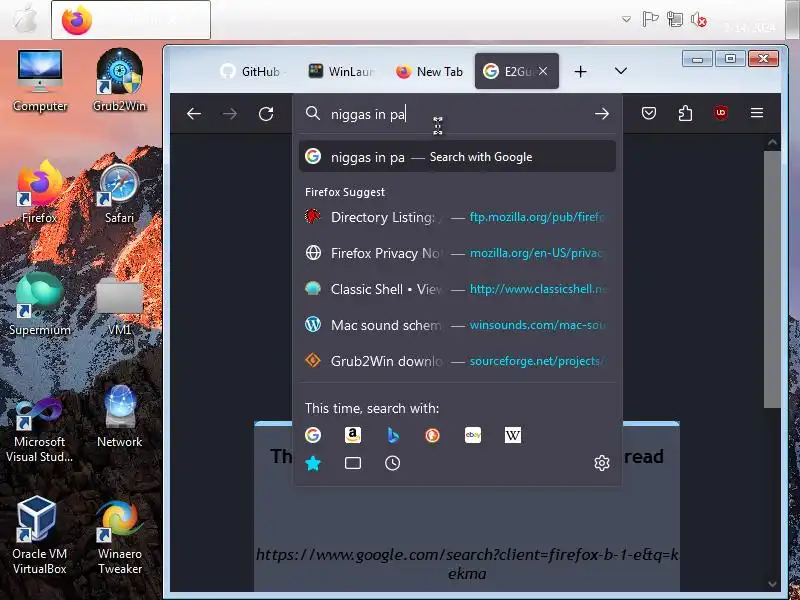Click the Apple logo start button
This screenshot has height=600, width=800.
point(24,20)
